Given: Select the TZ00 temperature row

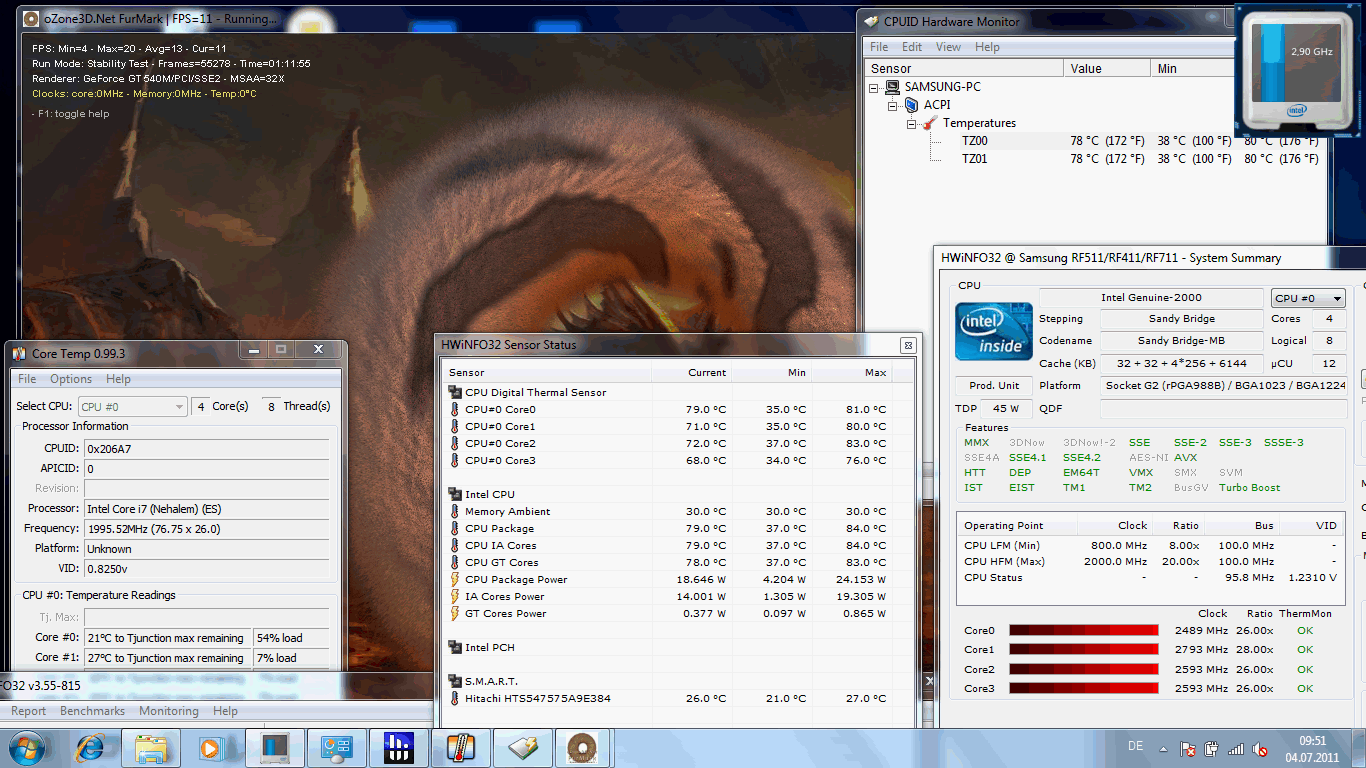Looking at the screenshot, I should [1095, 141].
